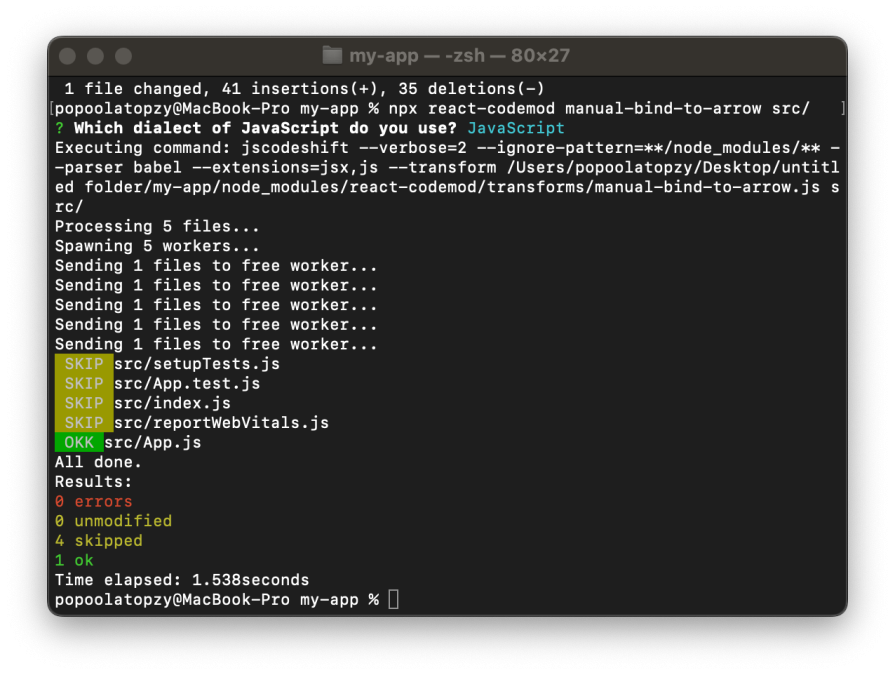Click the src/reportWebVitals.js file path

coord(221,423)
